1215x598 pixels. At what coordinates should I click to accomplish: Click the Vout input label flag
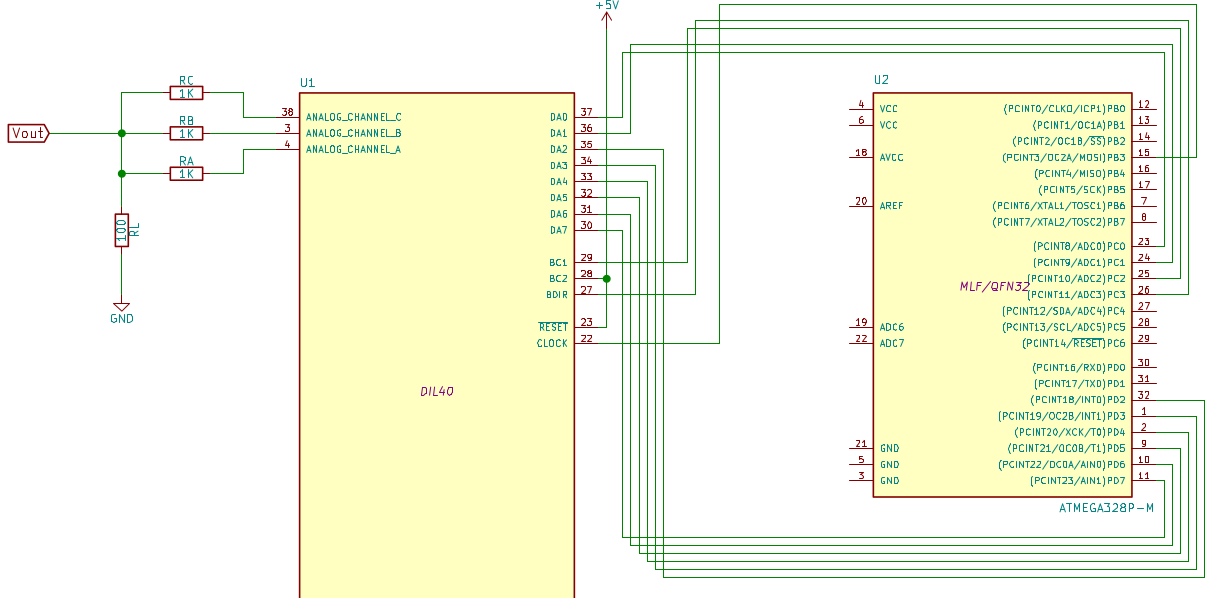(29, 133)
